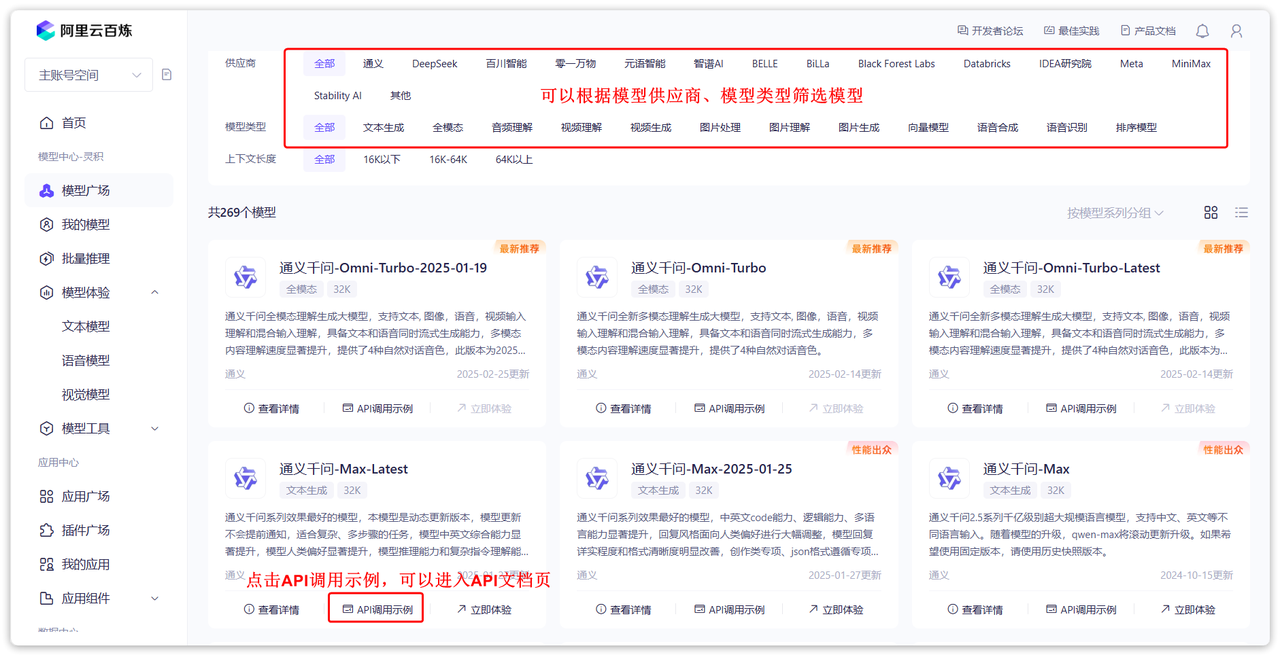Click the 主账号空间 workspace selector
Viewport: 1280px width, 657px height.
[x=88, y=74]
